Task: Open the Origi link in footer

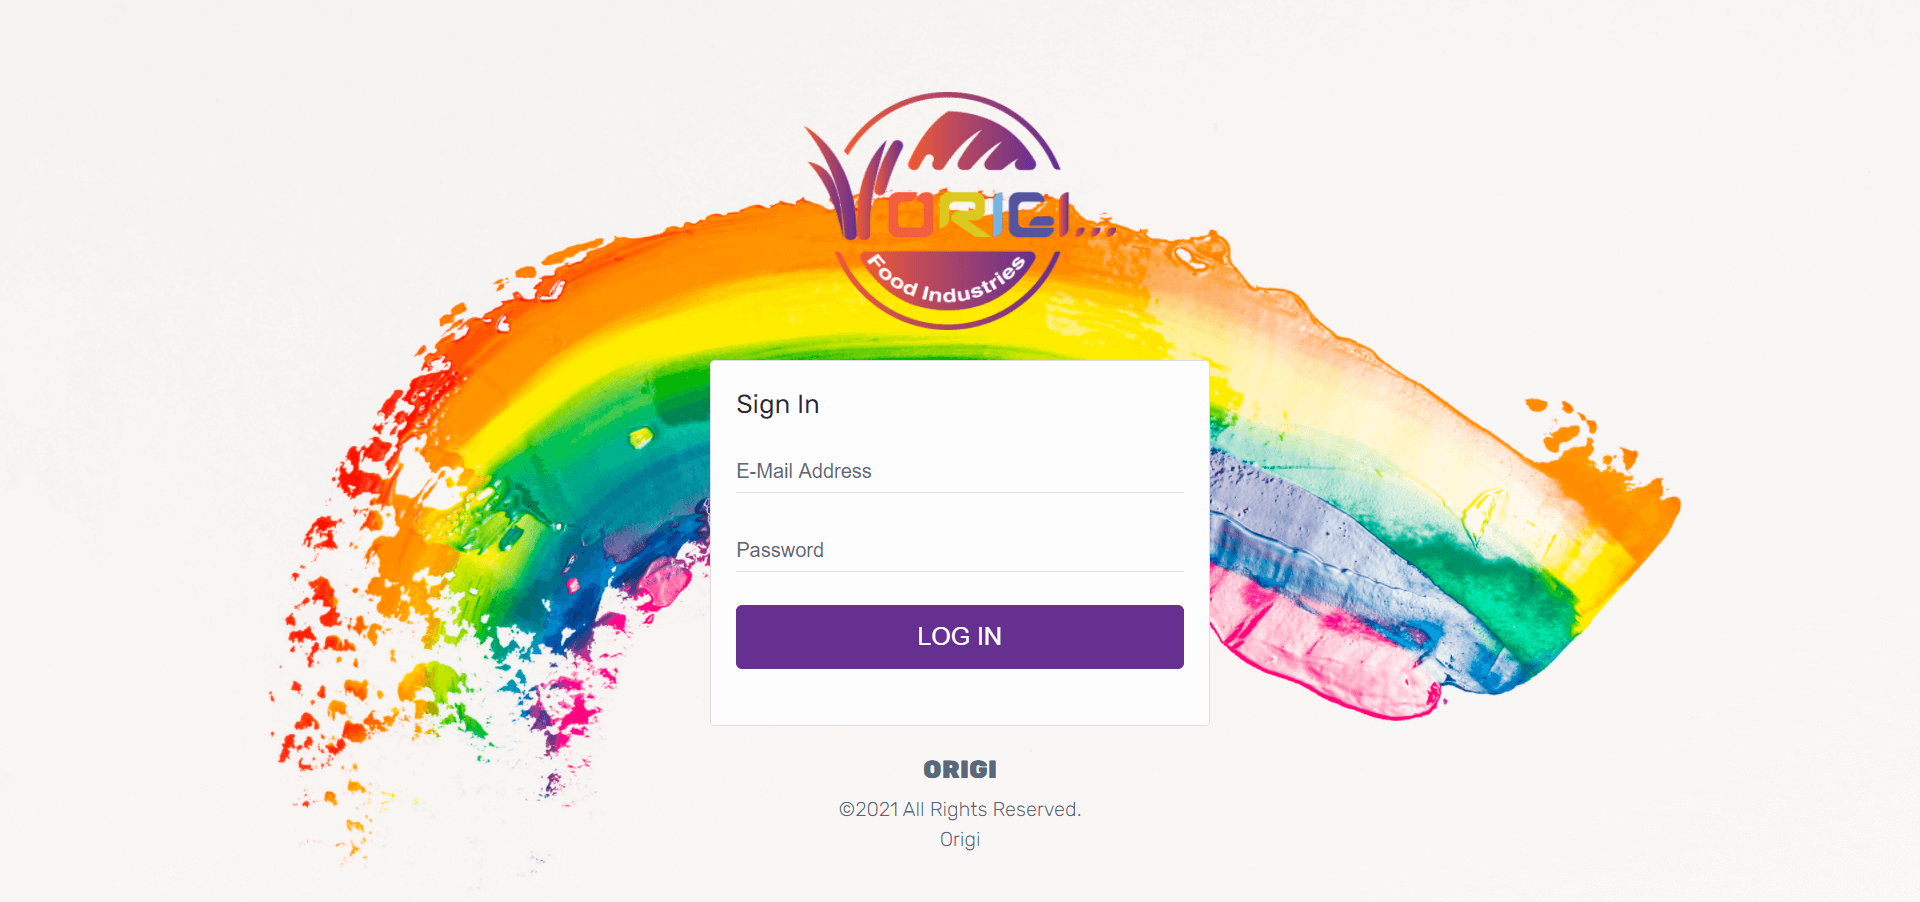Action: 960,839
